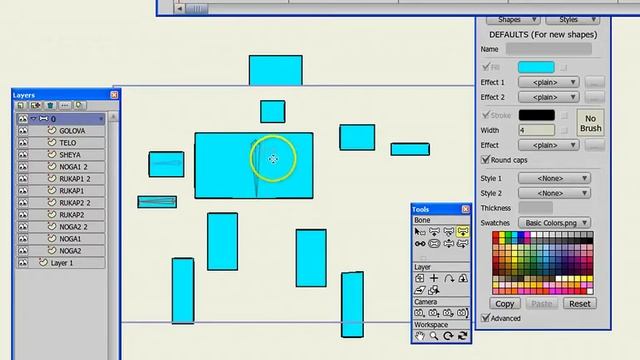Create a new layer in Layers panel
The height and width of the screenshot is (360, 640).
21,106
